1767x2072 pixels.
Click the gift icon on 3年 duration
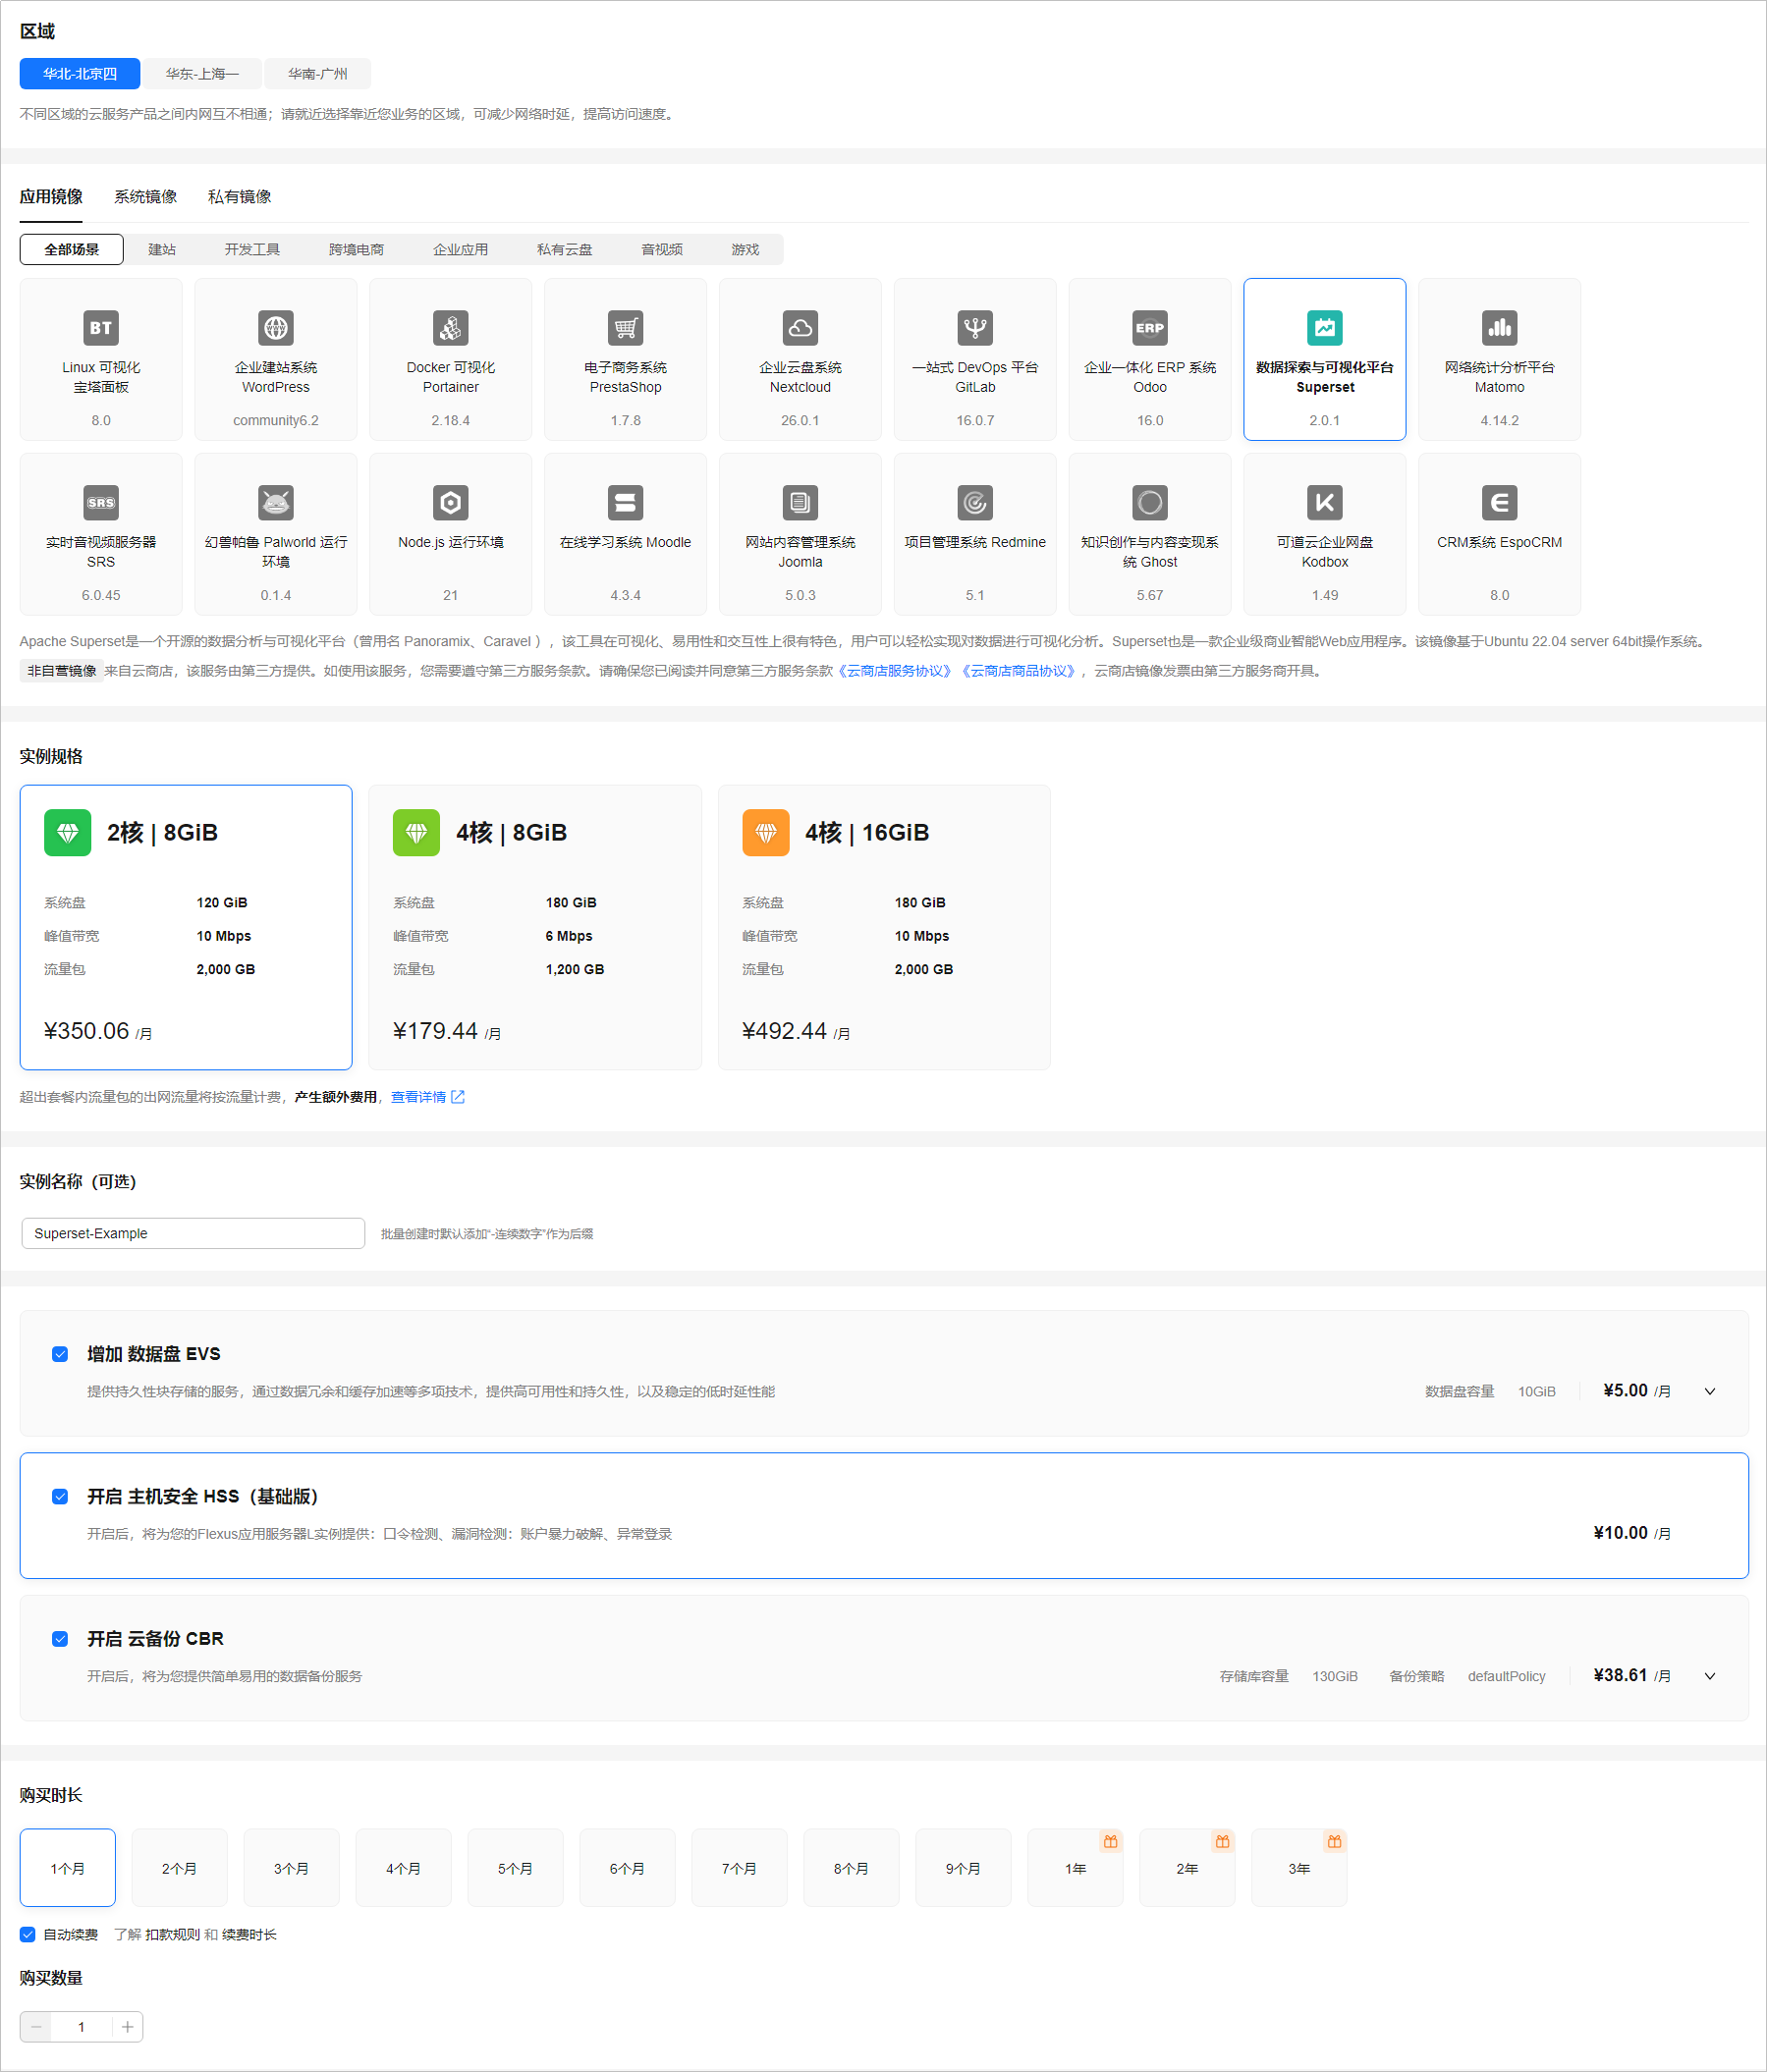coord(1335,1842)
